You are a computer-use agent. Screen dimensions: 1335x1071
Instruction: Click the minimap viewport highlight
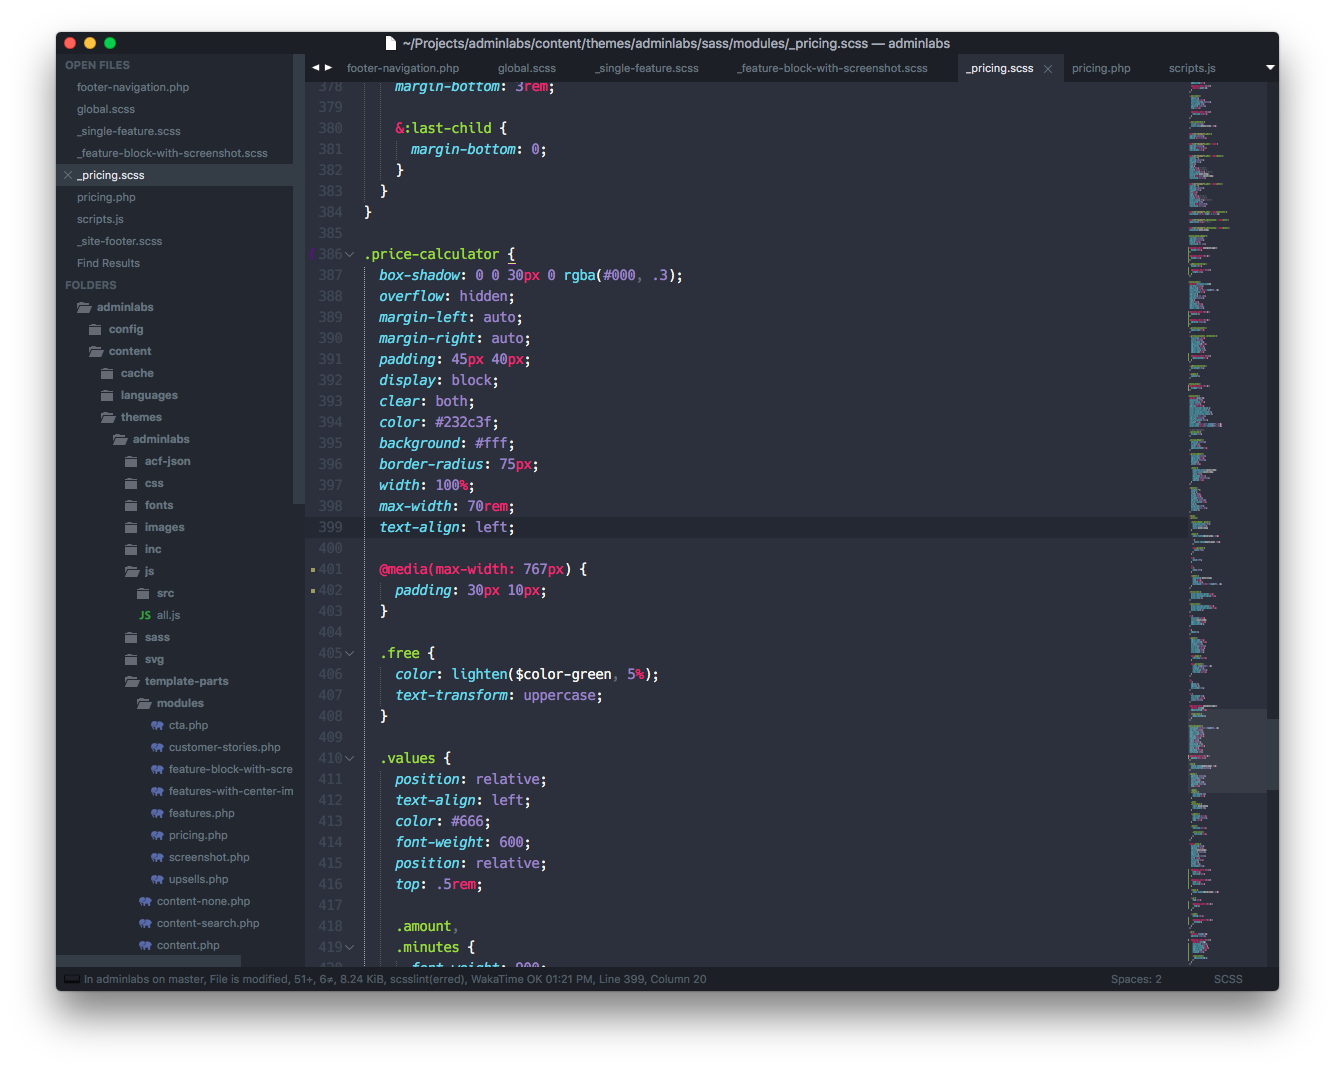point(1228,750)
